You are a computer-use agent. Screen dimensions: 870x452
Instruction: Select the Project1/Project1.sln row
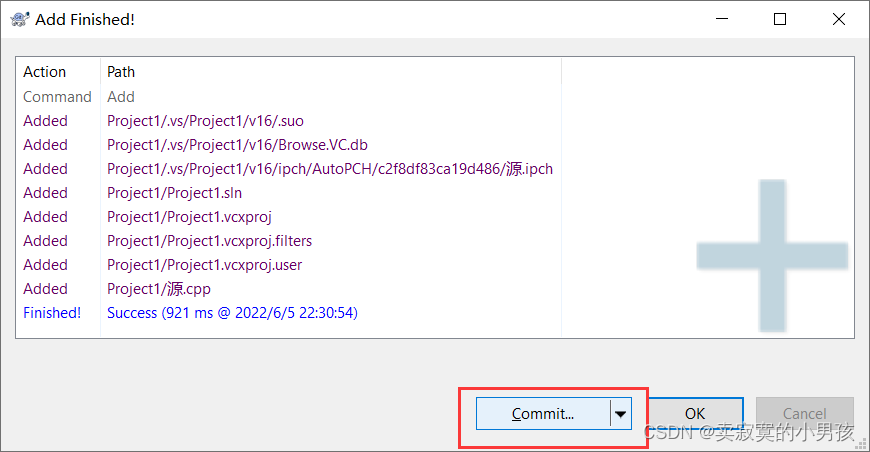pos(289,193)
